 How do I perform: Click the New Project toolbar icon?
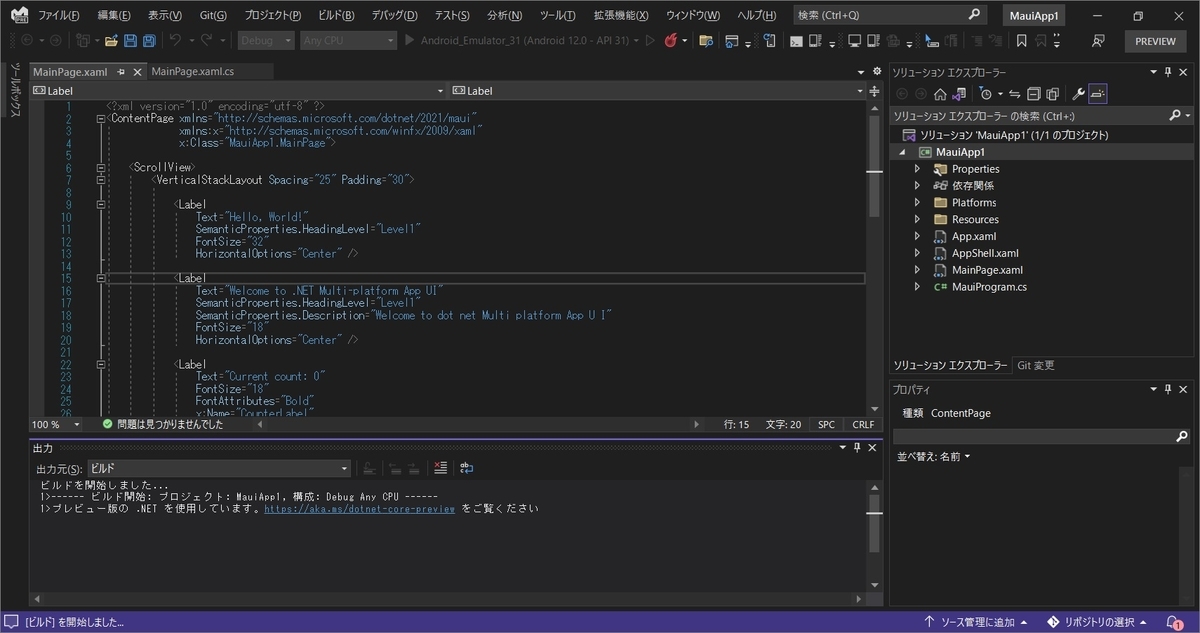82,41
